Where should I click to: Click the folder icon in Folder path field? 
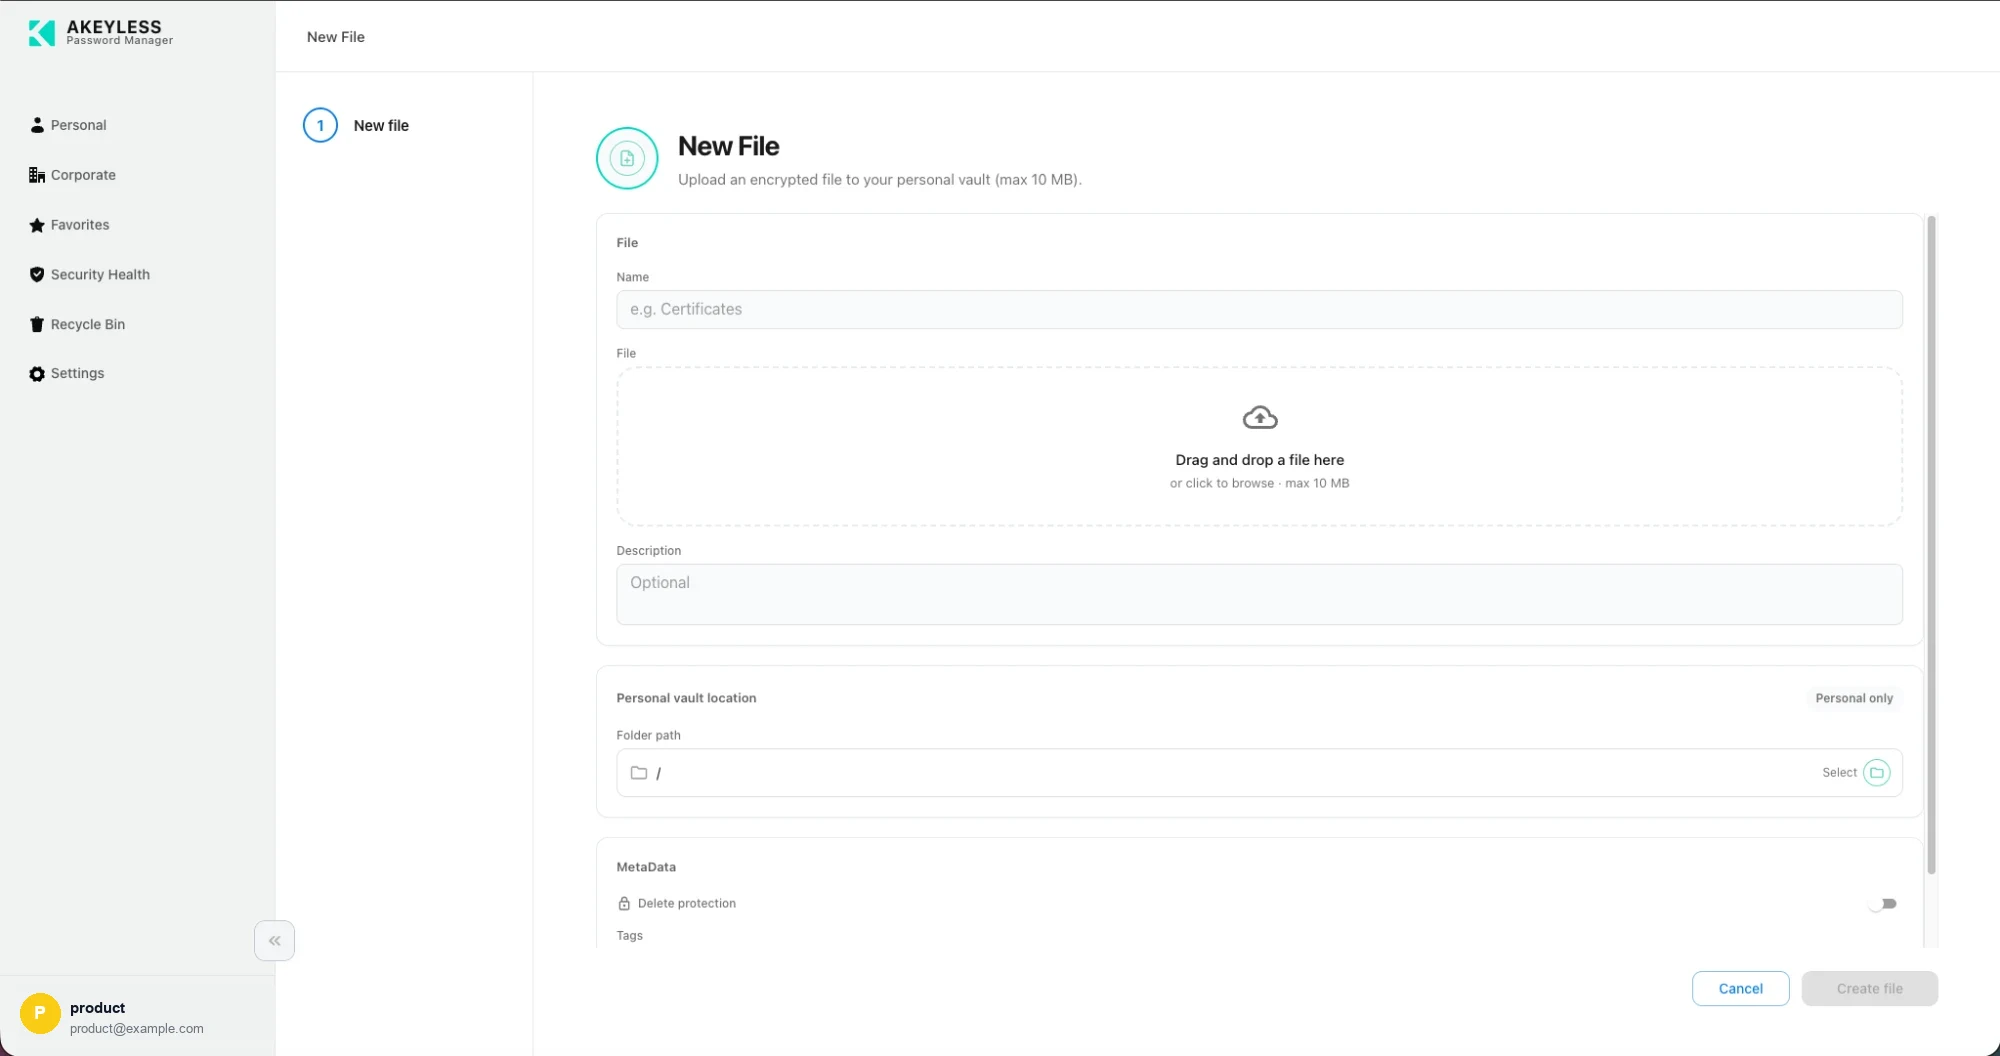[639, 773]
